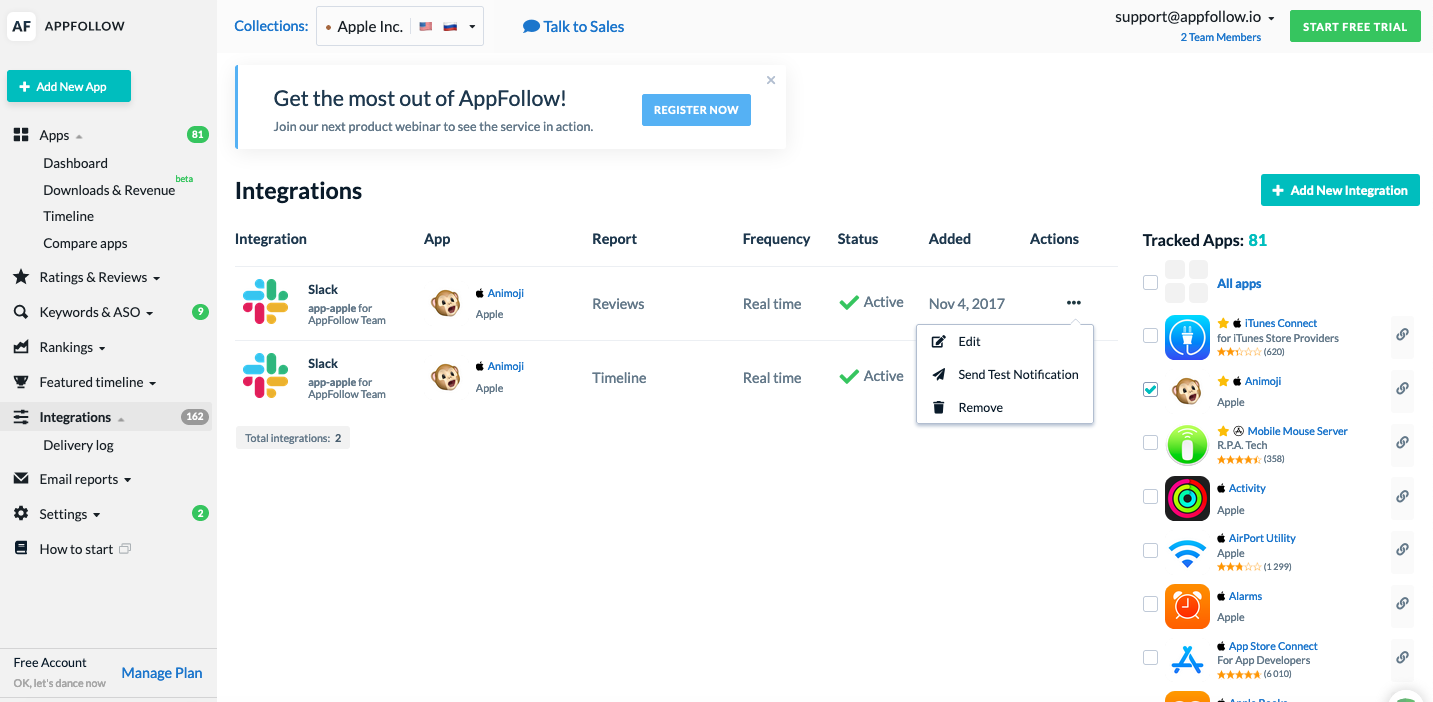Check the App Store Connect checkbox
Image resolution: width=1433 pixels, height=702 pixels.
[1150, 657]
